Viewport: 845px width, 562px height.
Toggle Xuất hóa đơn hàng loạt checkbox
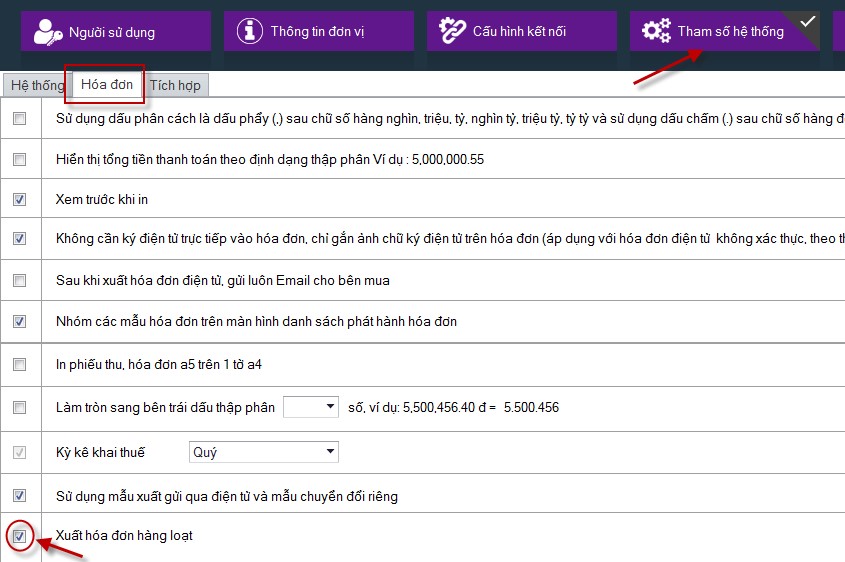click(x=20, y=536)
